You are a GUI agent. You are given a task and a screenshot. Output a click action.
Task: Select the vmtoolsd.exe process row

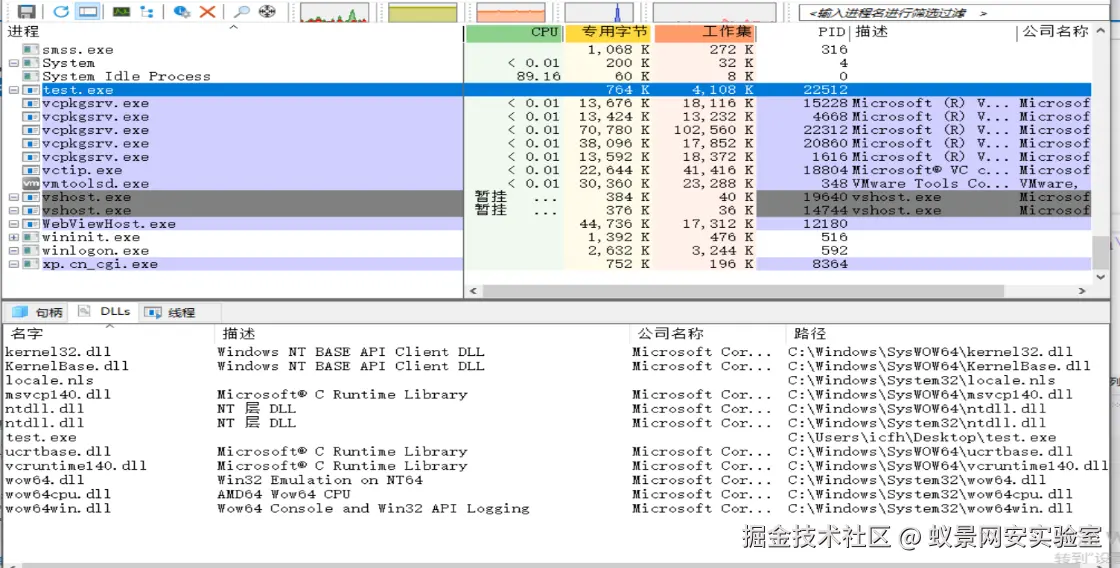(546, 184)
